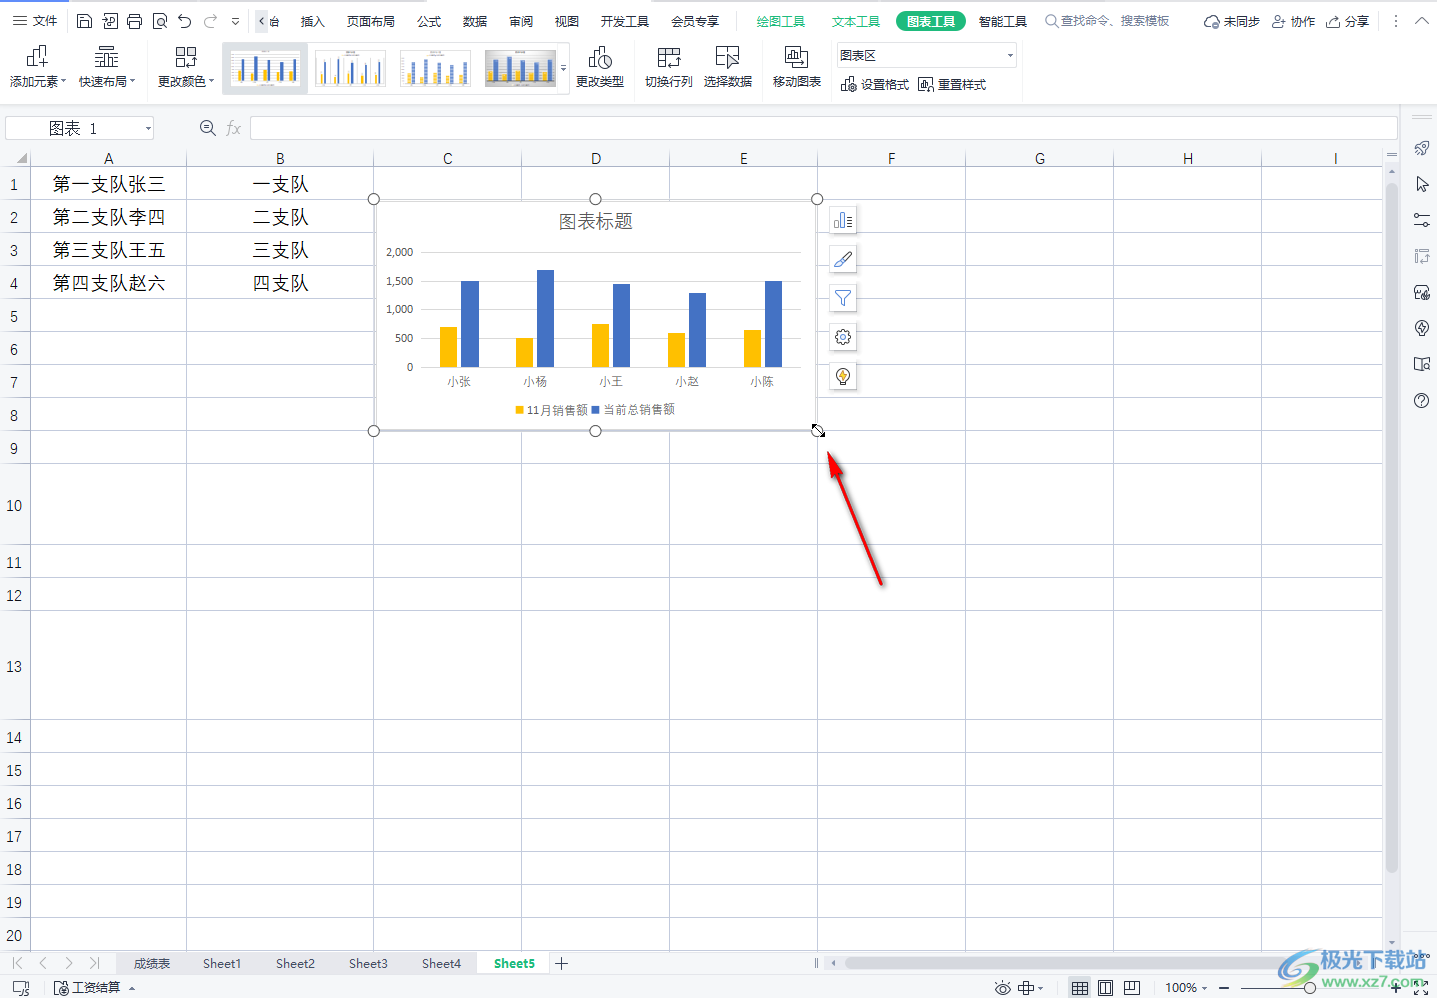Switch to normal grid view icon
The image size is (1437, 998).
click(1080, 988)
